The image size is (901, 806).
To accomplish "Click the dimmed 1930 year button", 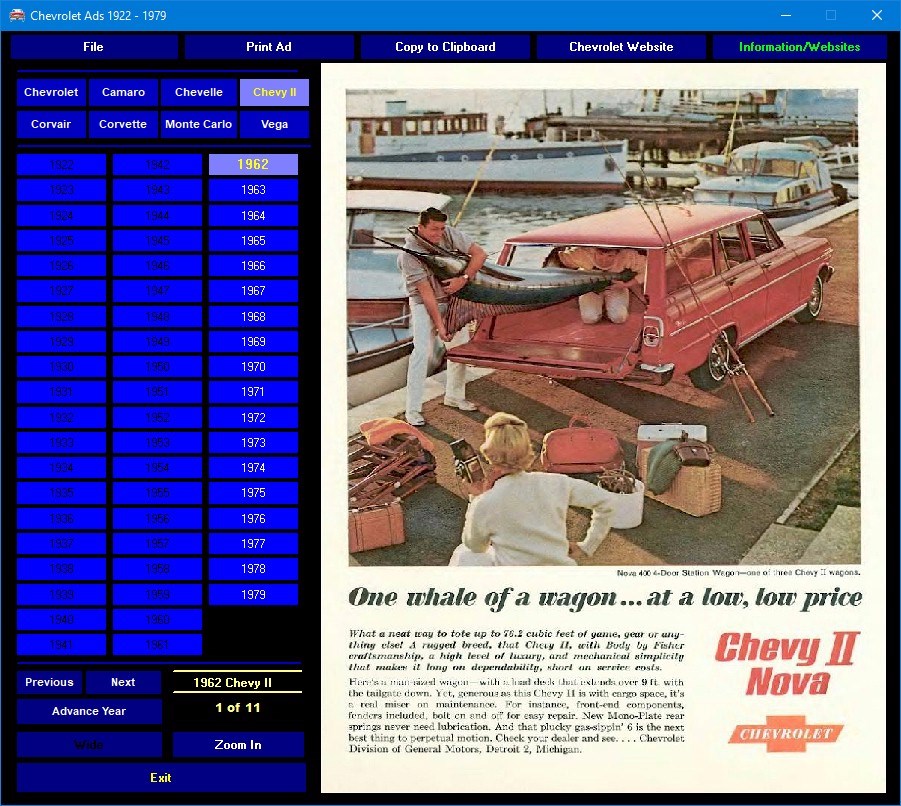I will pyautogui.click(x=61, y=367).
